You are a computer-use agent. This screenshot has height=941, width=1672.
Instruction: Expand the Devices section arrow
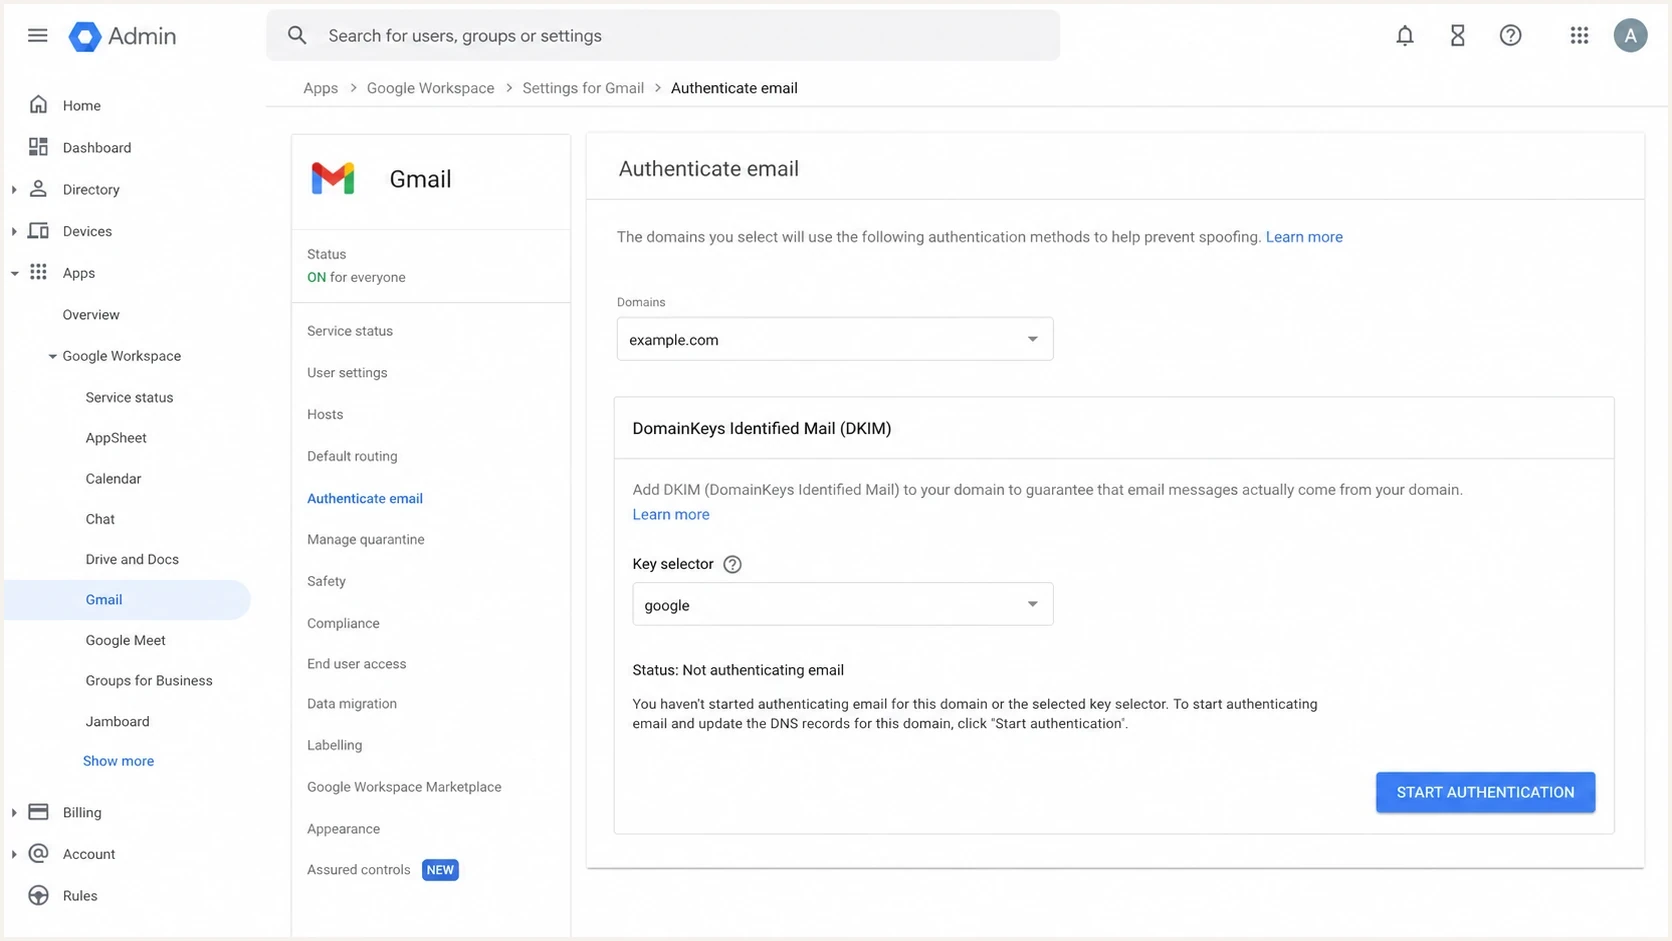coord(14,231)
